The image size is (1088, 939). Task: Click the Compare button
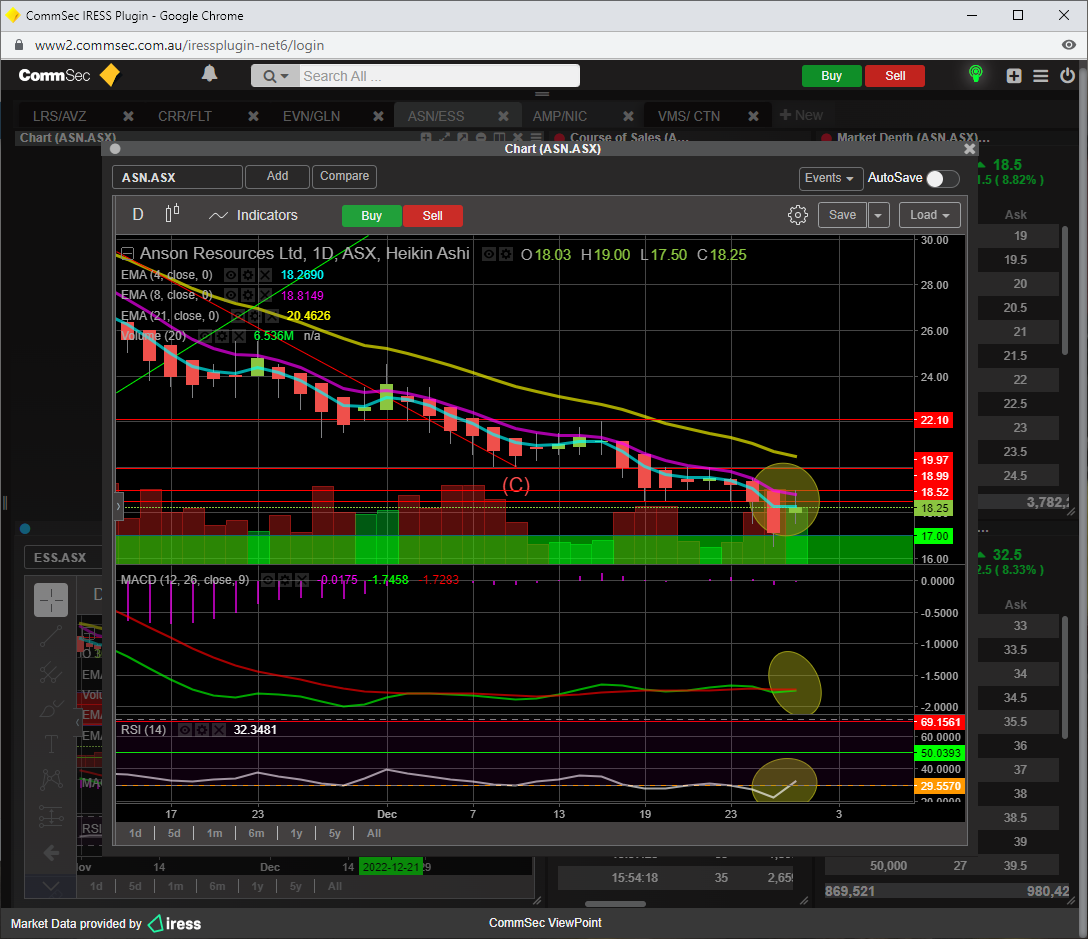click(344, 176)
